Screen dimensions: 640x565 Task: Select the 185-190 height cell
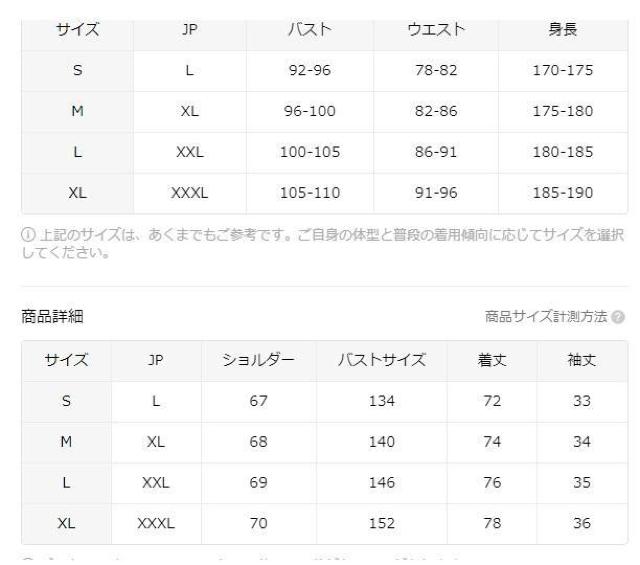tap(563, 193)
